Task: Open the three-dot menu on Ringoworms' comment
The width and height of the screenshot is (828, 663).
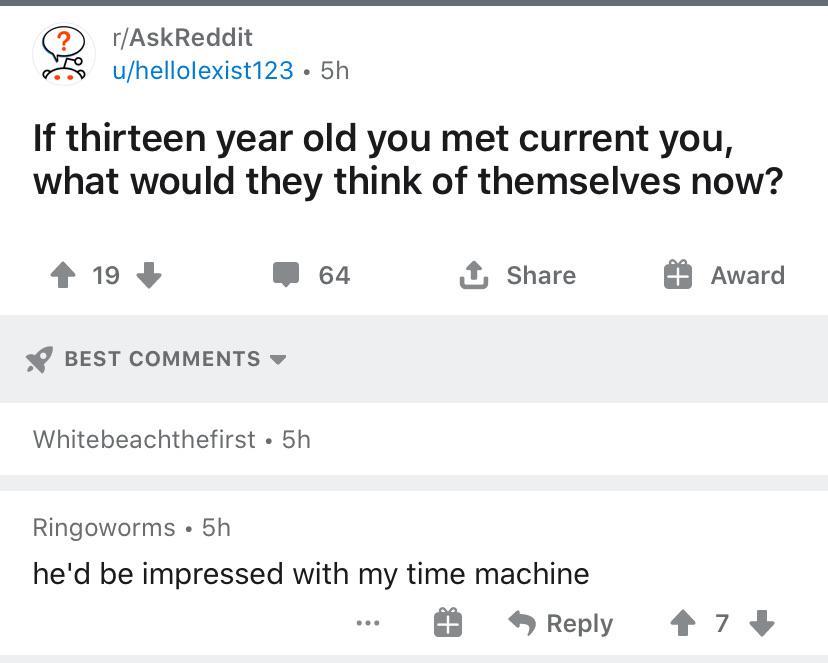Action: tap(368, 623)
